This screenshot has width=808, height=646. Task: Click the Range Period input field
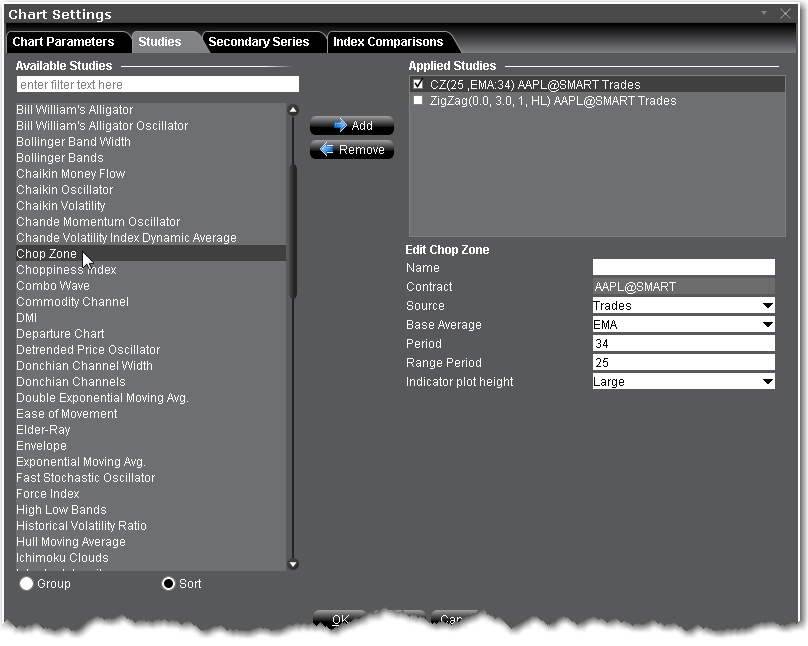click(x=683, y=363)
